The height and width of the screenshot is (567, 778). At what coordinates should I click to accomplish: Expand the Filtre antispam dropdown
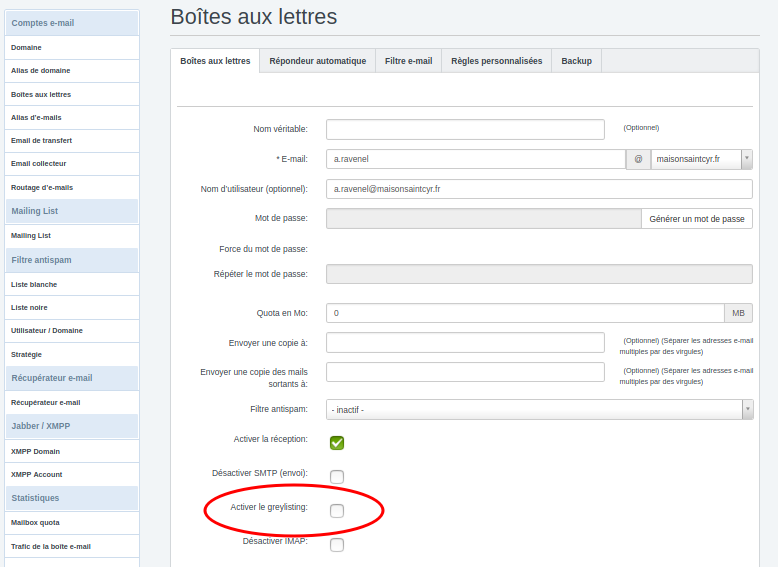pyautogui.click(x=539, y=409)
